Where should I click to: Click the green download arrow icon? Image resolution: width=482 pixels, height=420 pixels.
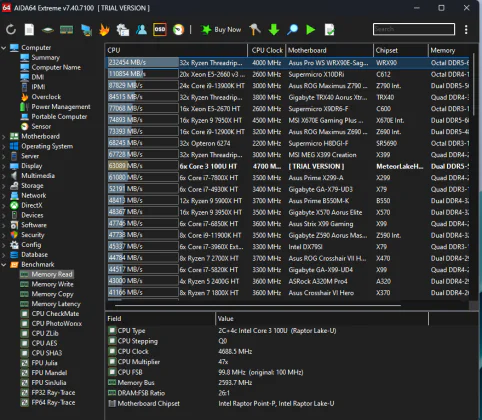click(x=274, y=30)
